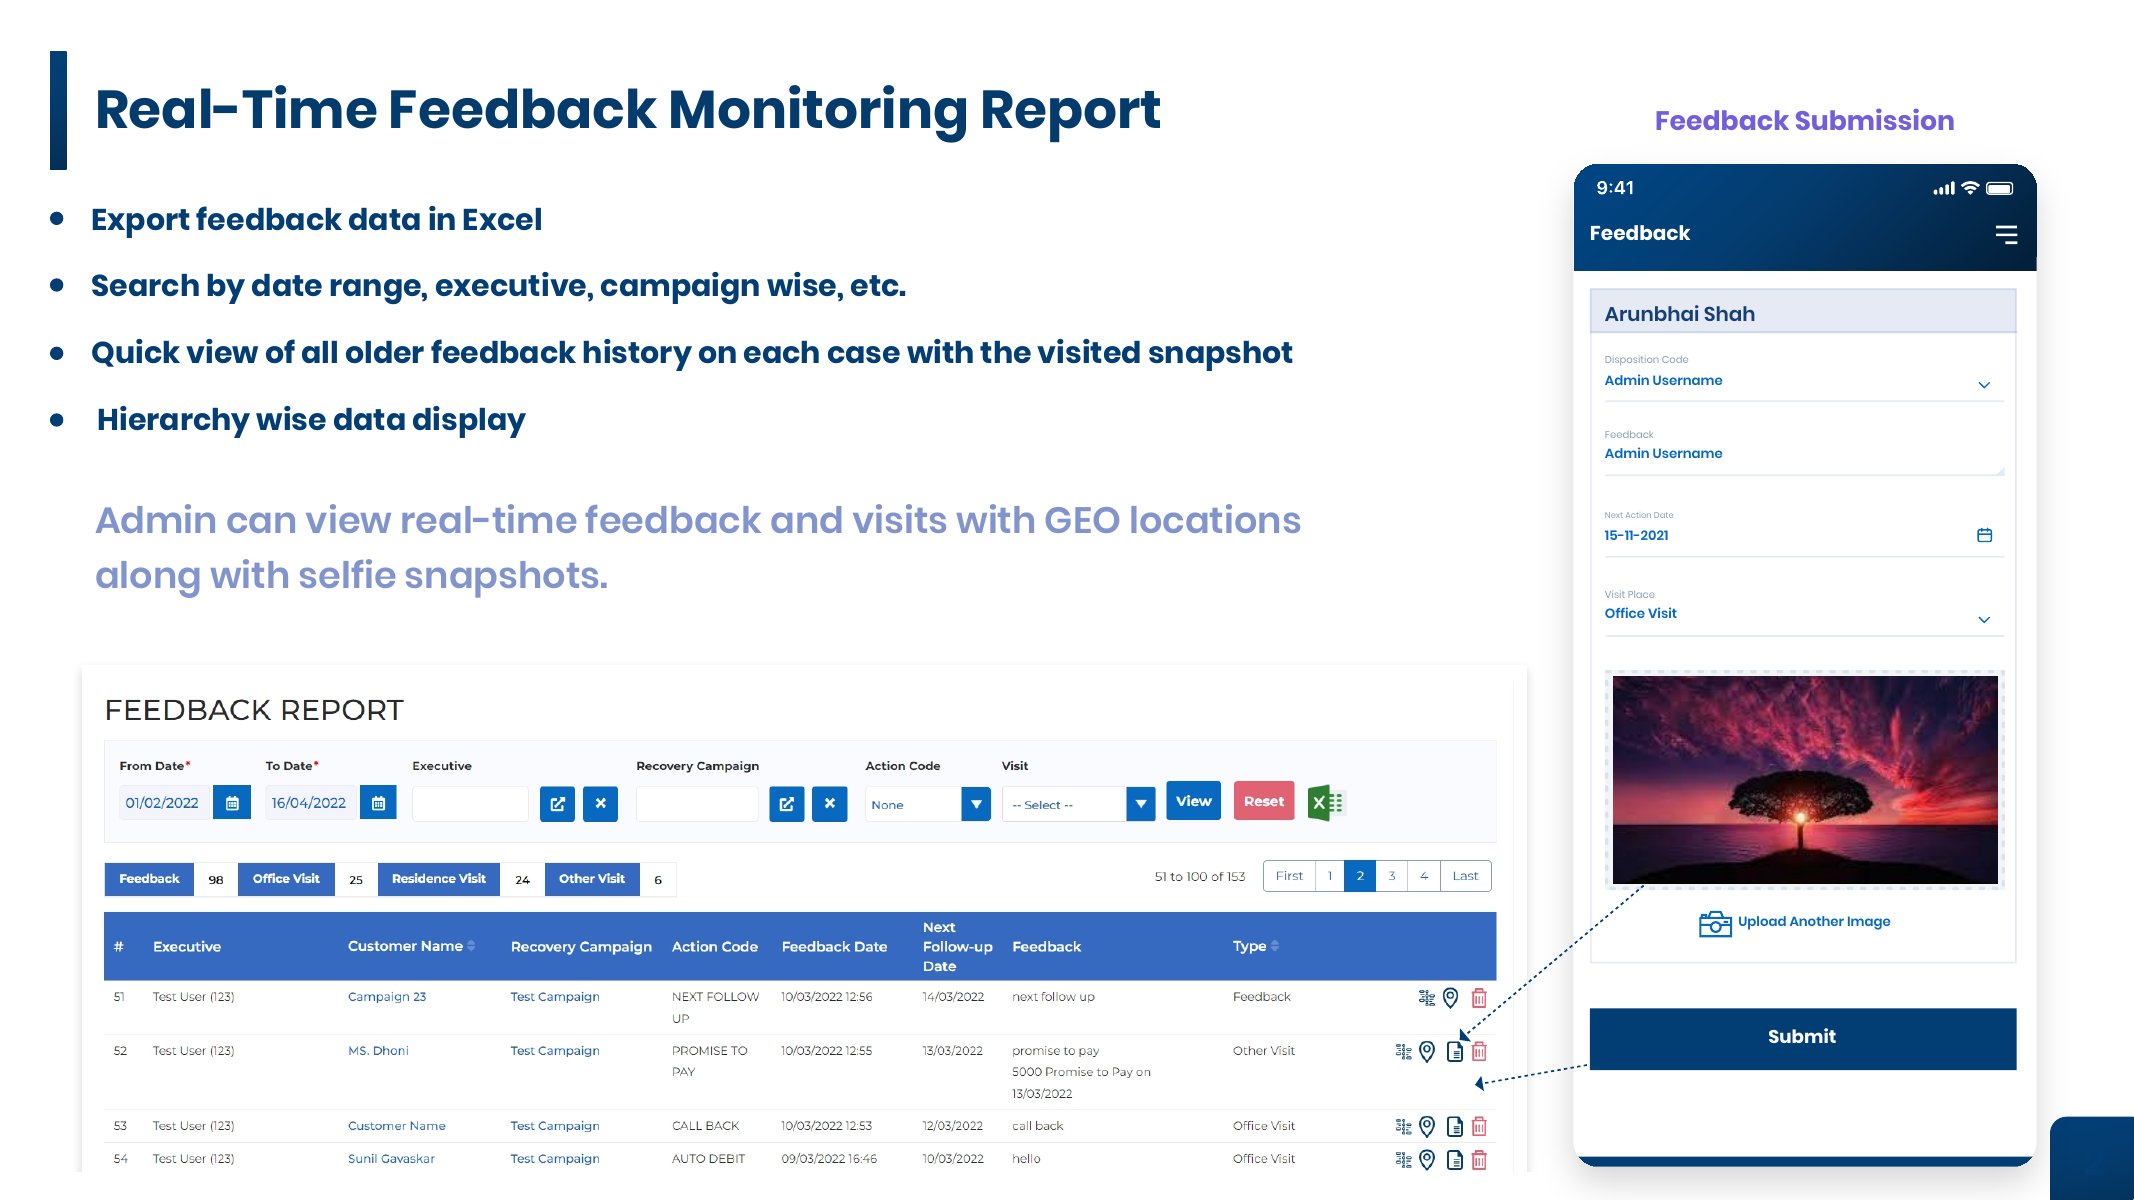Image resolution: width=2134 pixels, height=1200 pixels.
Task: Open Test Campaign link in row 51
Action: 555,997
